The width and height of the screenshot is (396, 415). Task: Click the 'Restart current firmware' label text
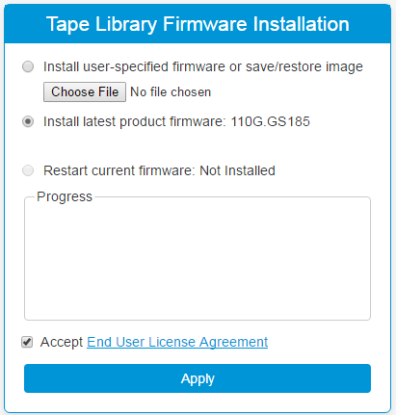coord(119,171)
